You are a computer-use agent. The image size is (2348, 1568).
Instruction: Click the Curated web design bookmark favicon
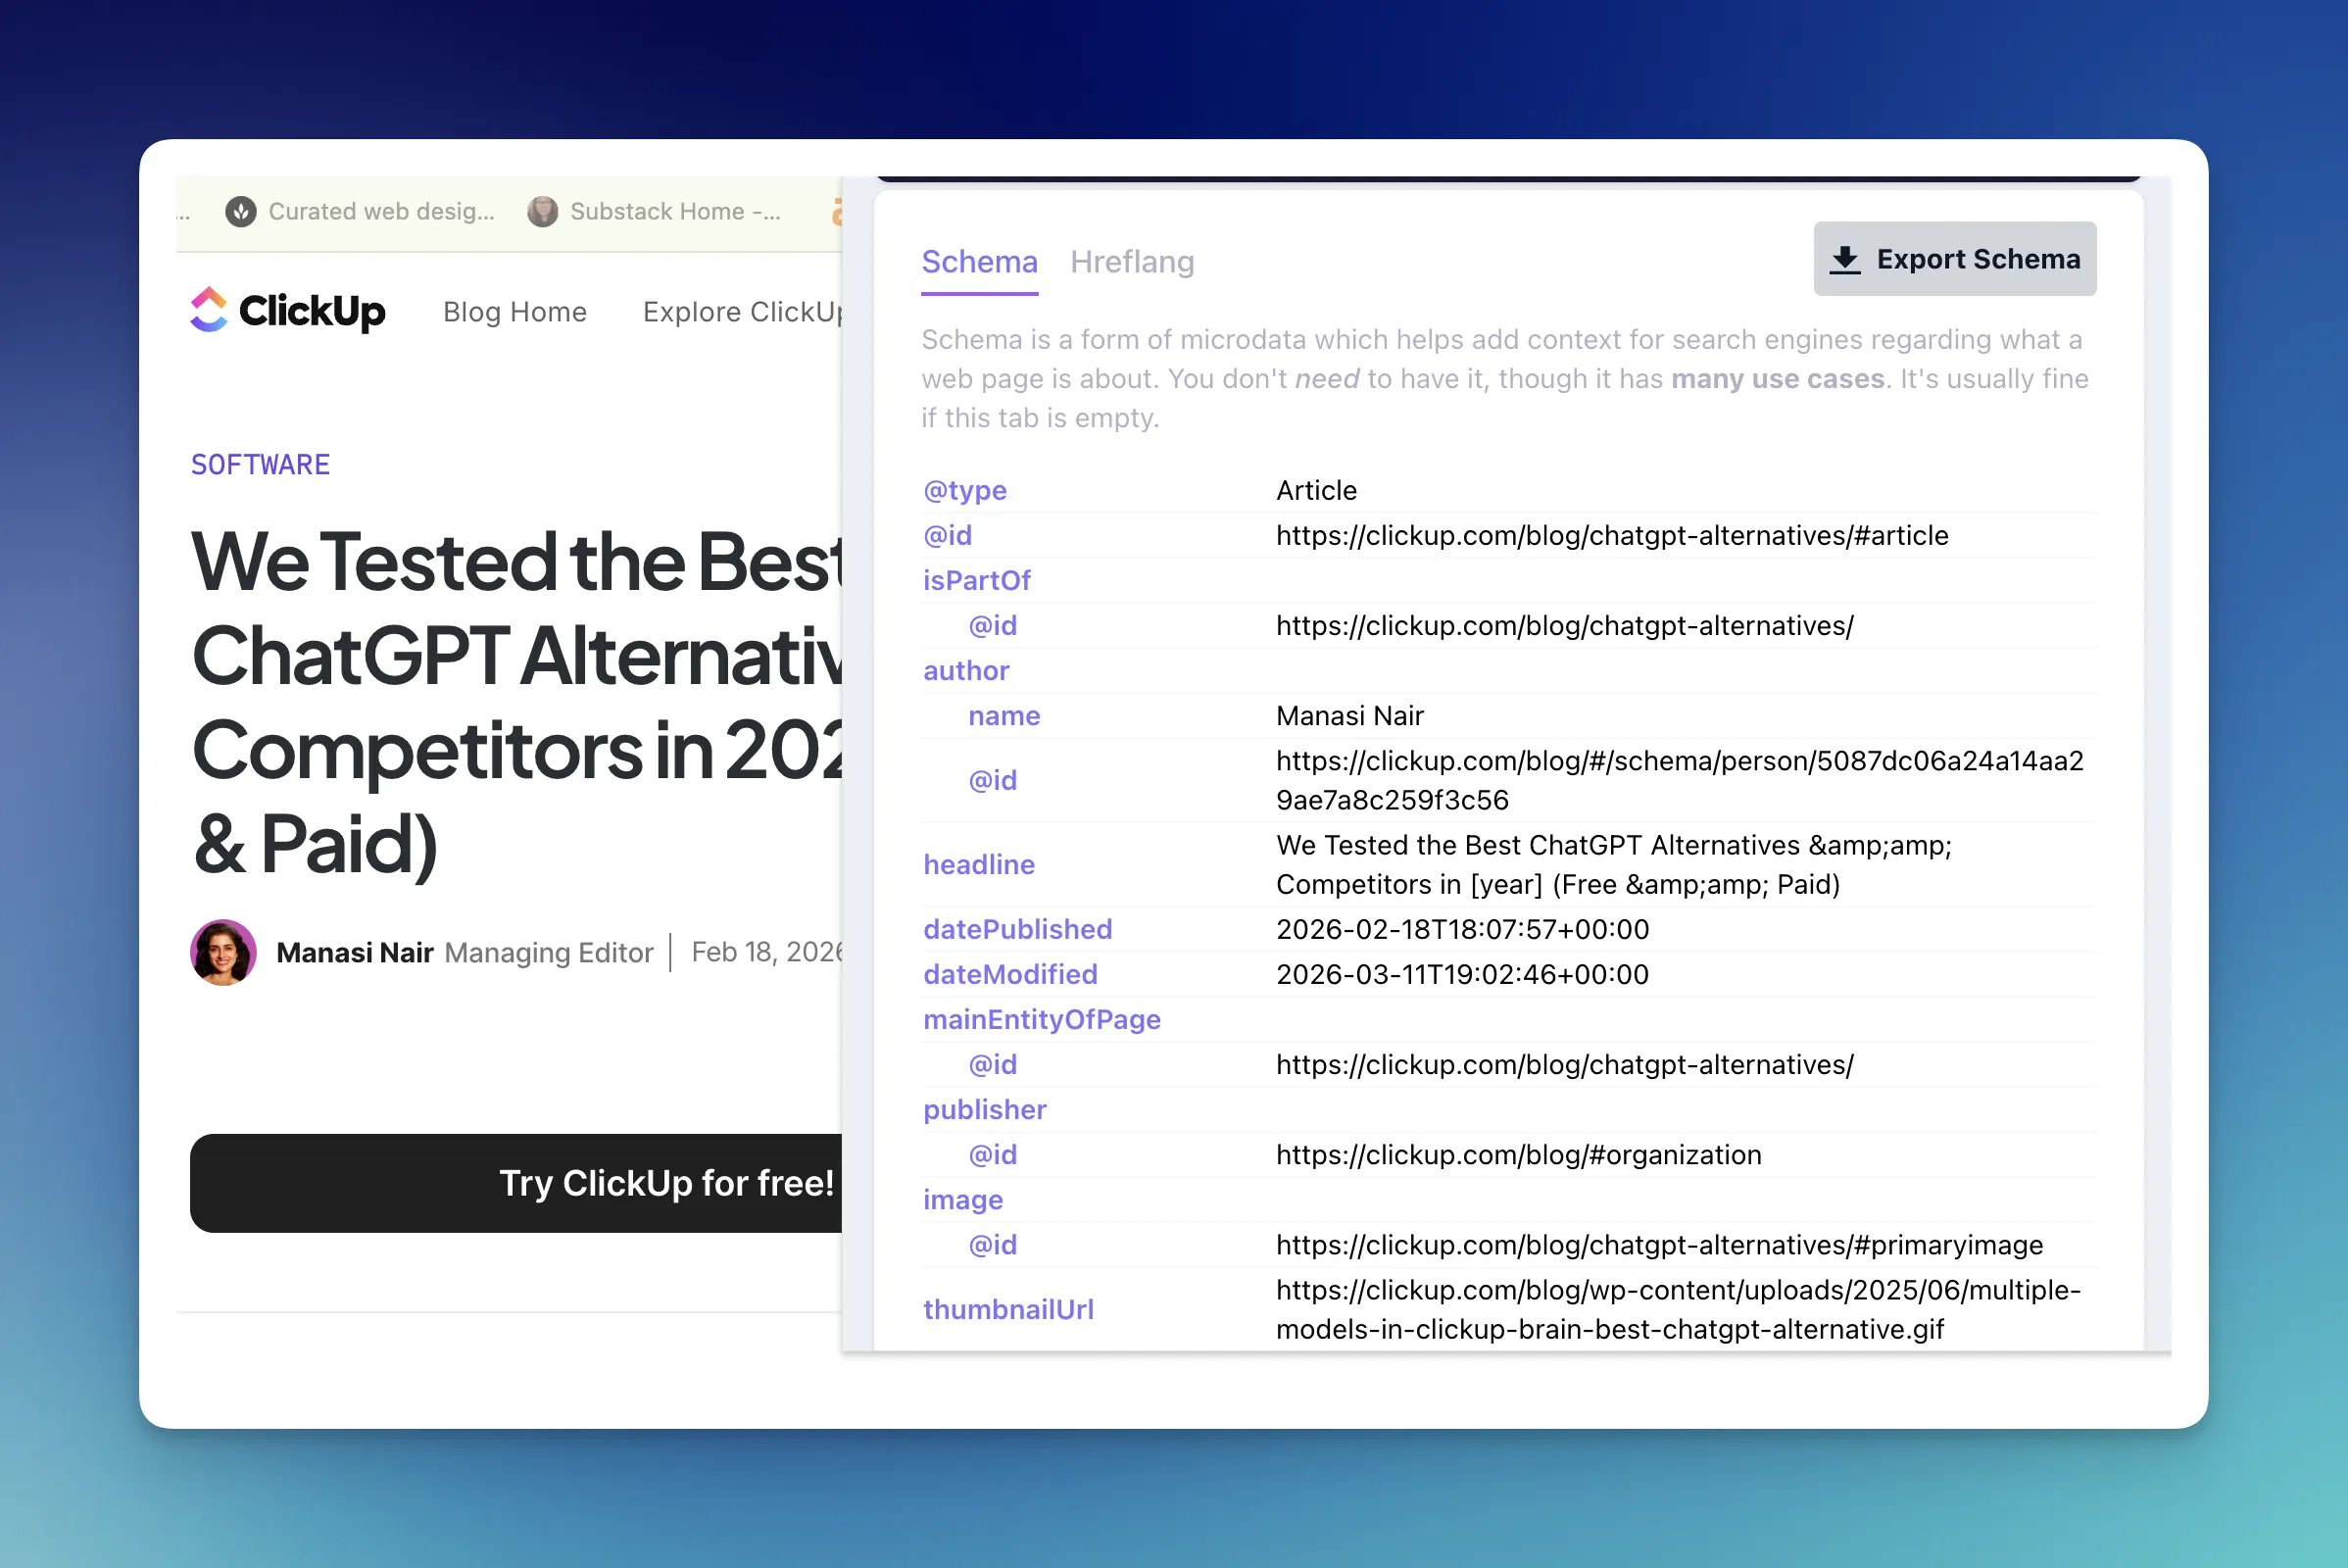point(240,211)
